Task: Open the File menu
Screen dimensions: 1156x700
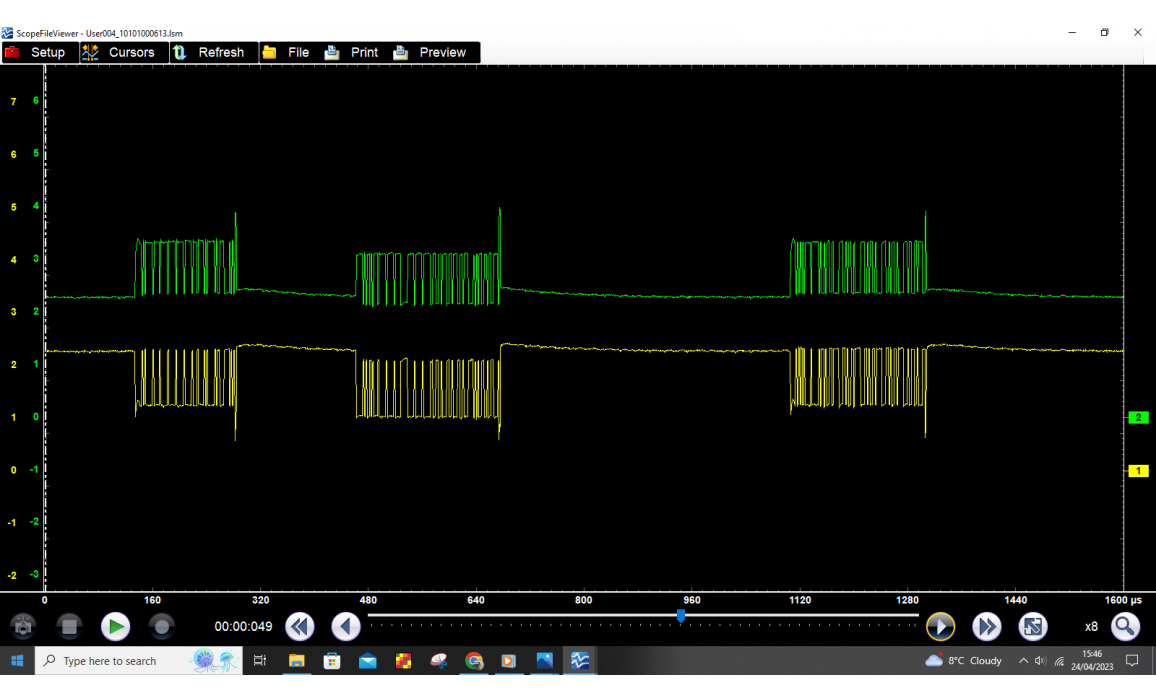Action: [286, 52]
